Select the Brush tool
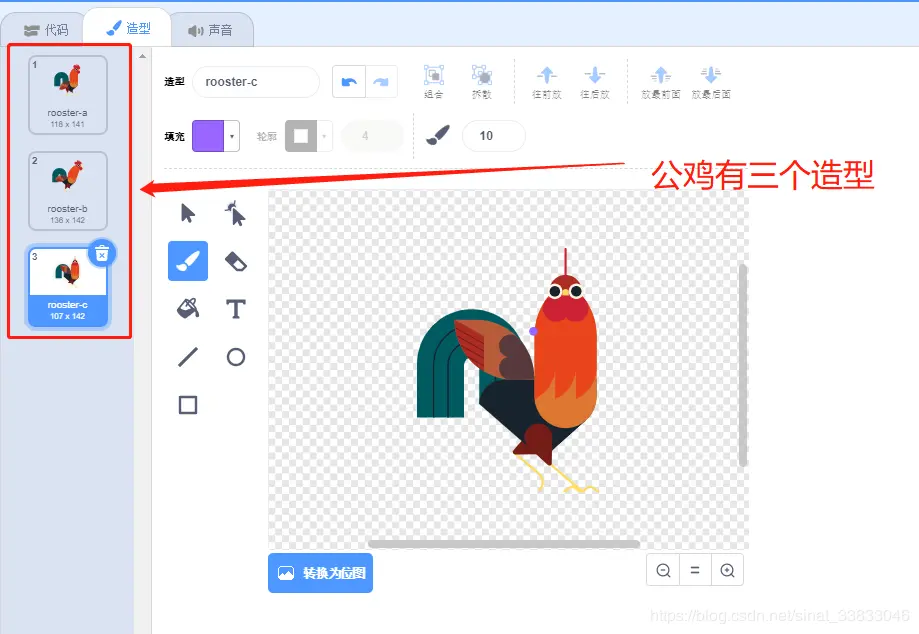Screen dimensions: 919x634 coord(188,261)
